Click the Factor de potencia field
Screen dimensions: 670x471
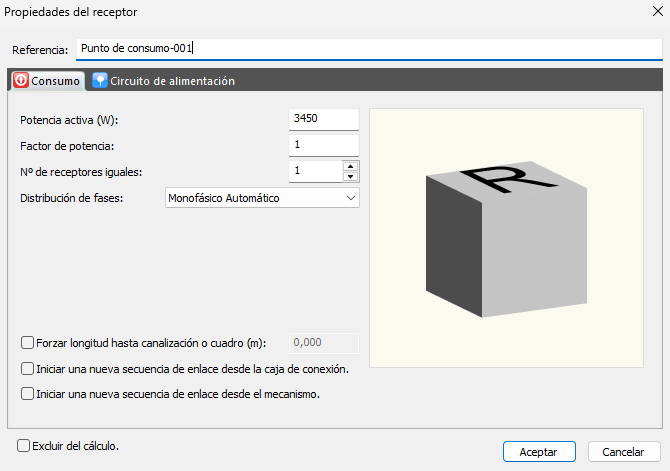tap(323, 146)
